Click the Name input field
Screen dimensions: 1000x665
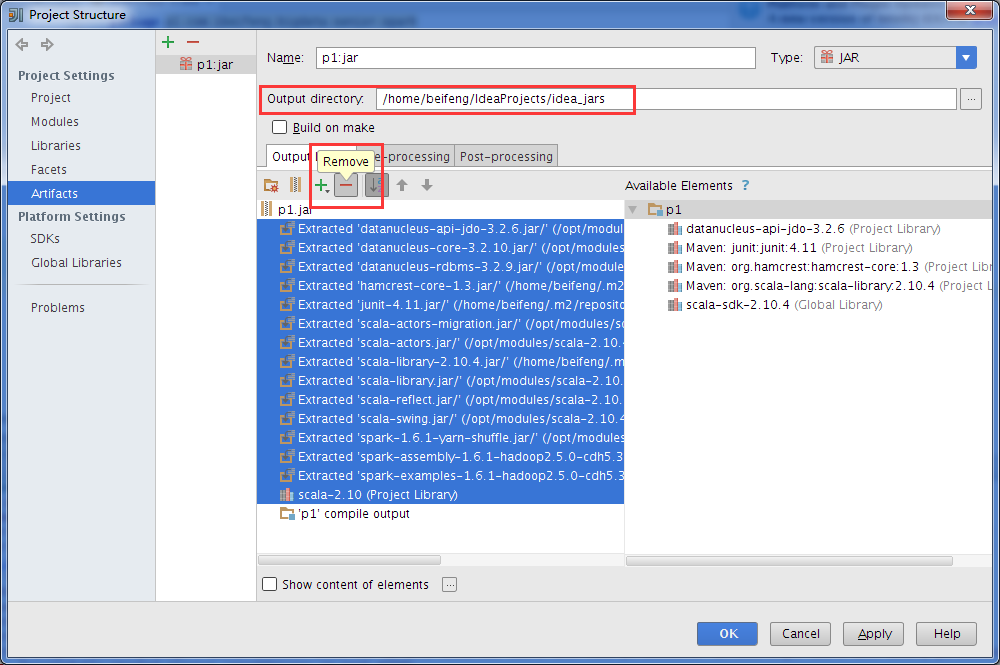(536, 57)
